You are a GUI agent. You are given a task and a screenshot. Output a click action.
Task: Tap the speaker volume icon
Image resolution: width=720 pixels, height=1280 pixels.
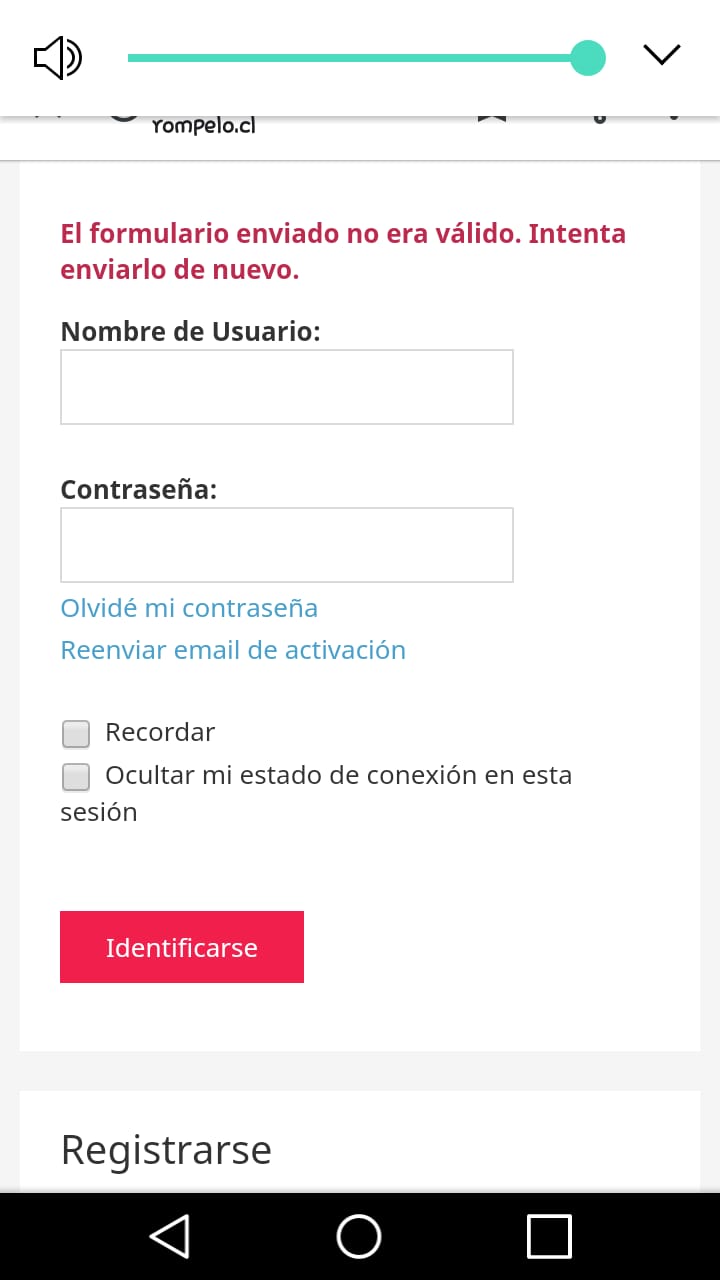58,58
